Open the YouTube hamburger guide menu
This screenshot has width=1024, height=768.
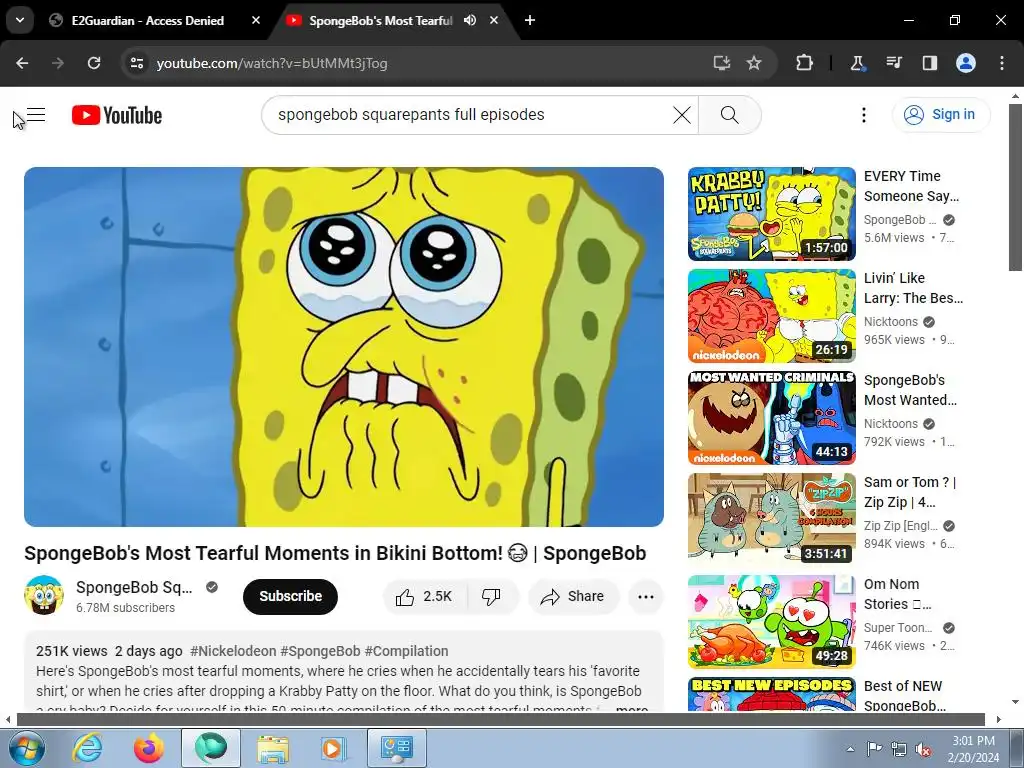point(36,115)
